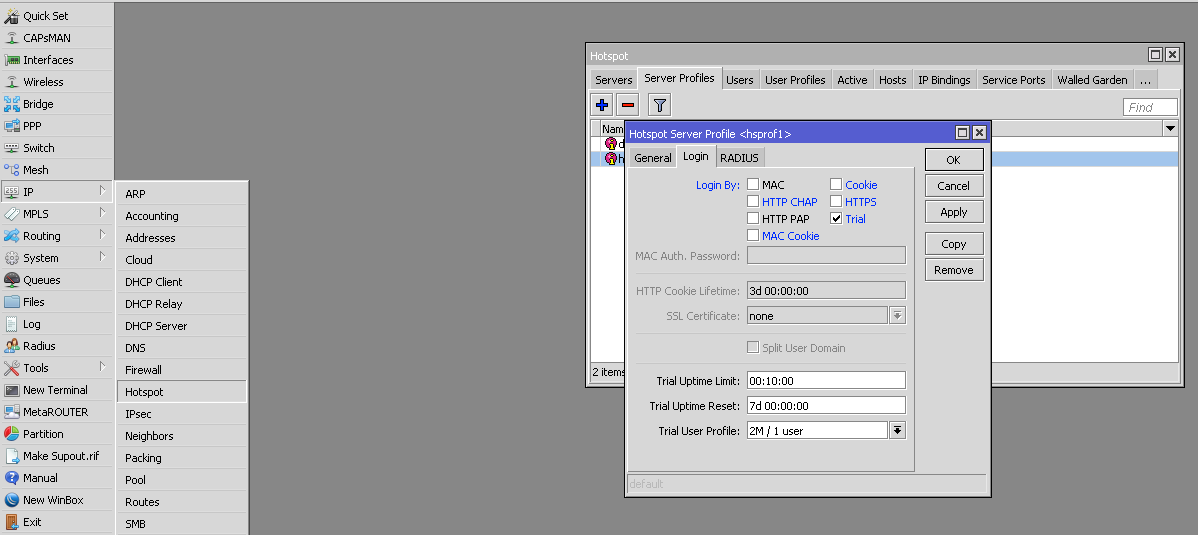Select the Wireless sidebar icon
Viewport: 1198px width, 535px height.
(x=12, y=82)
